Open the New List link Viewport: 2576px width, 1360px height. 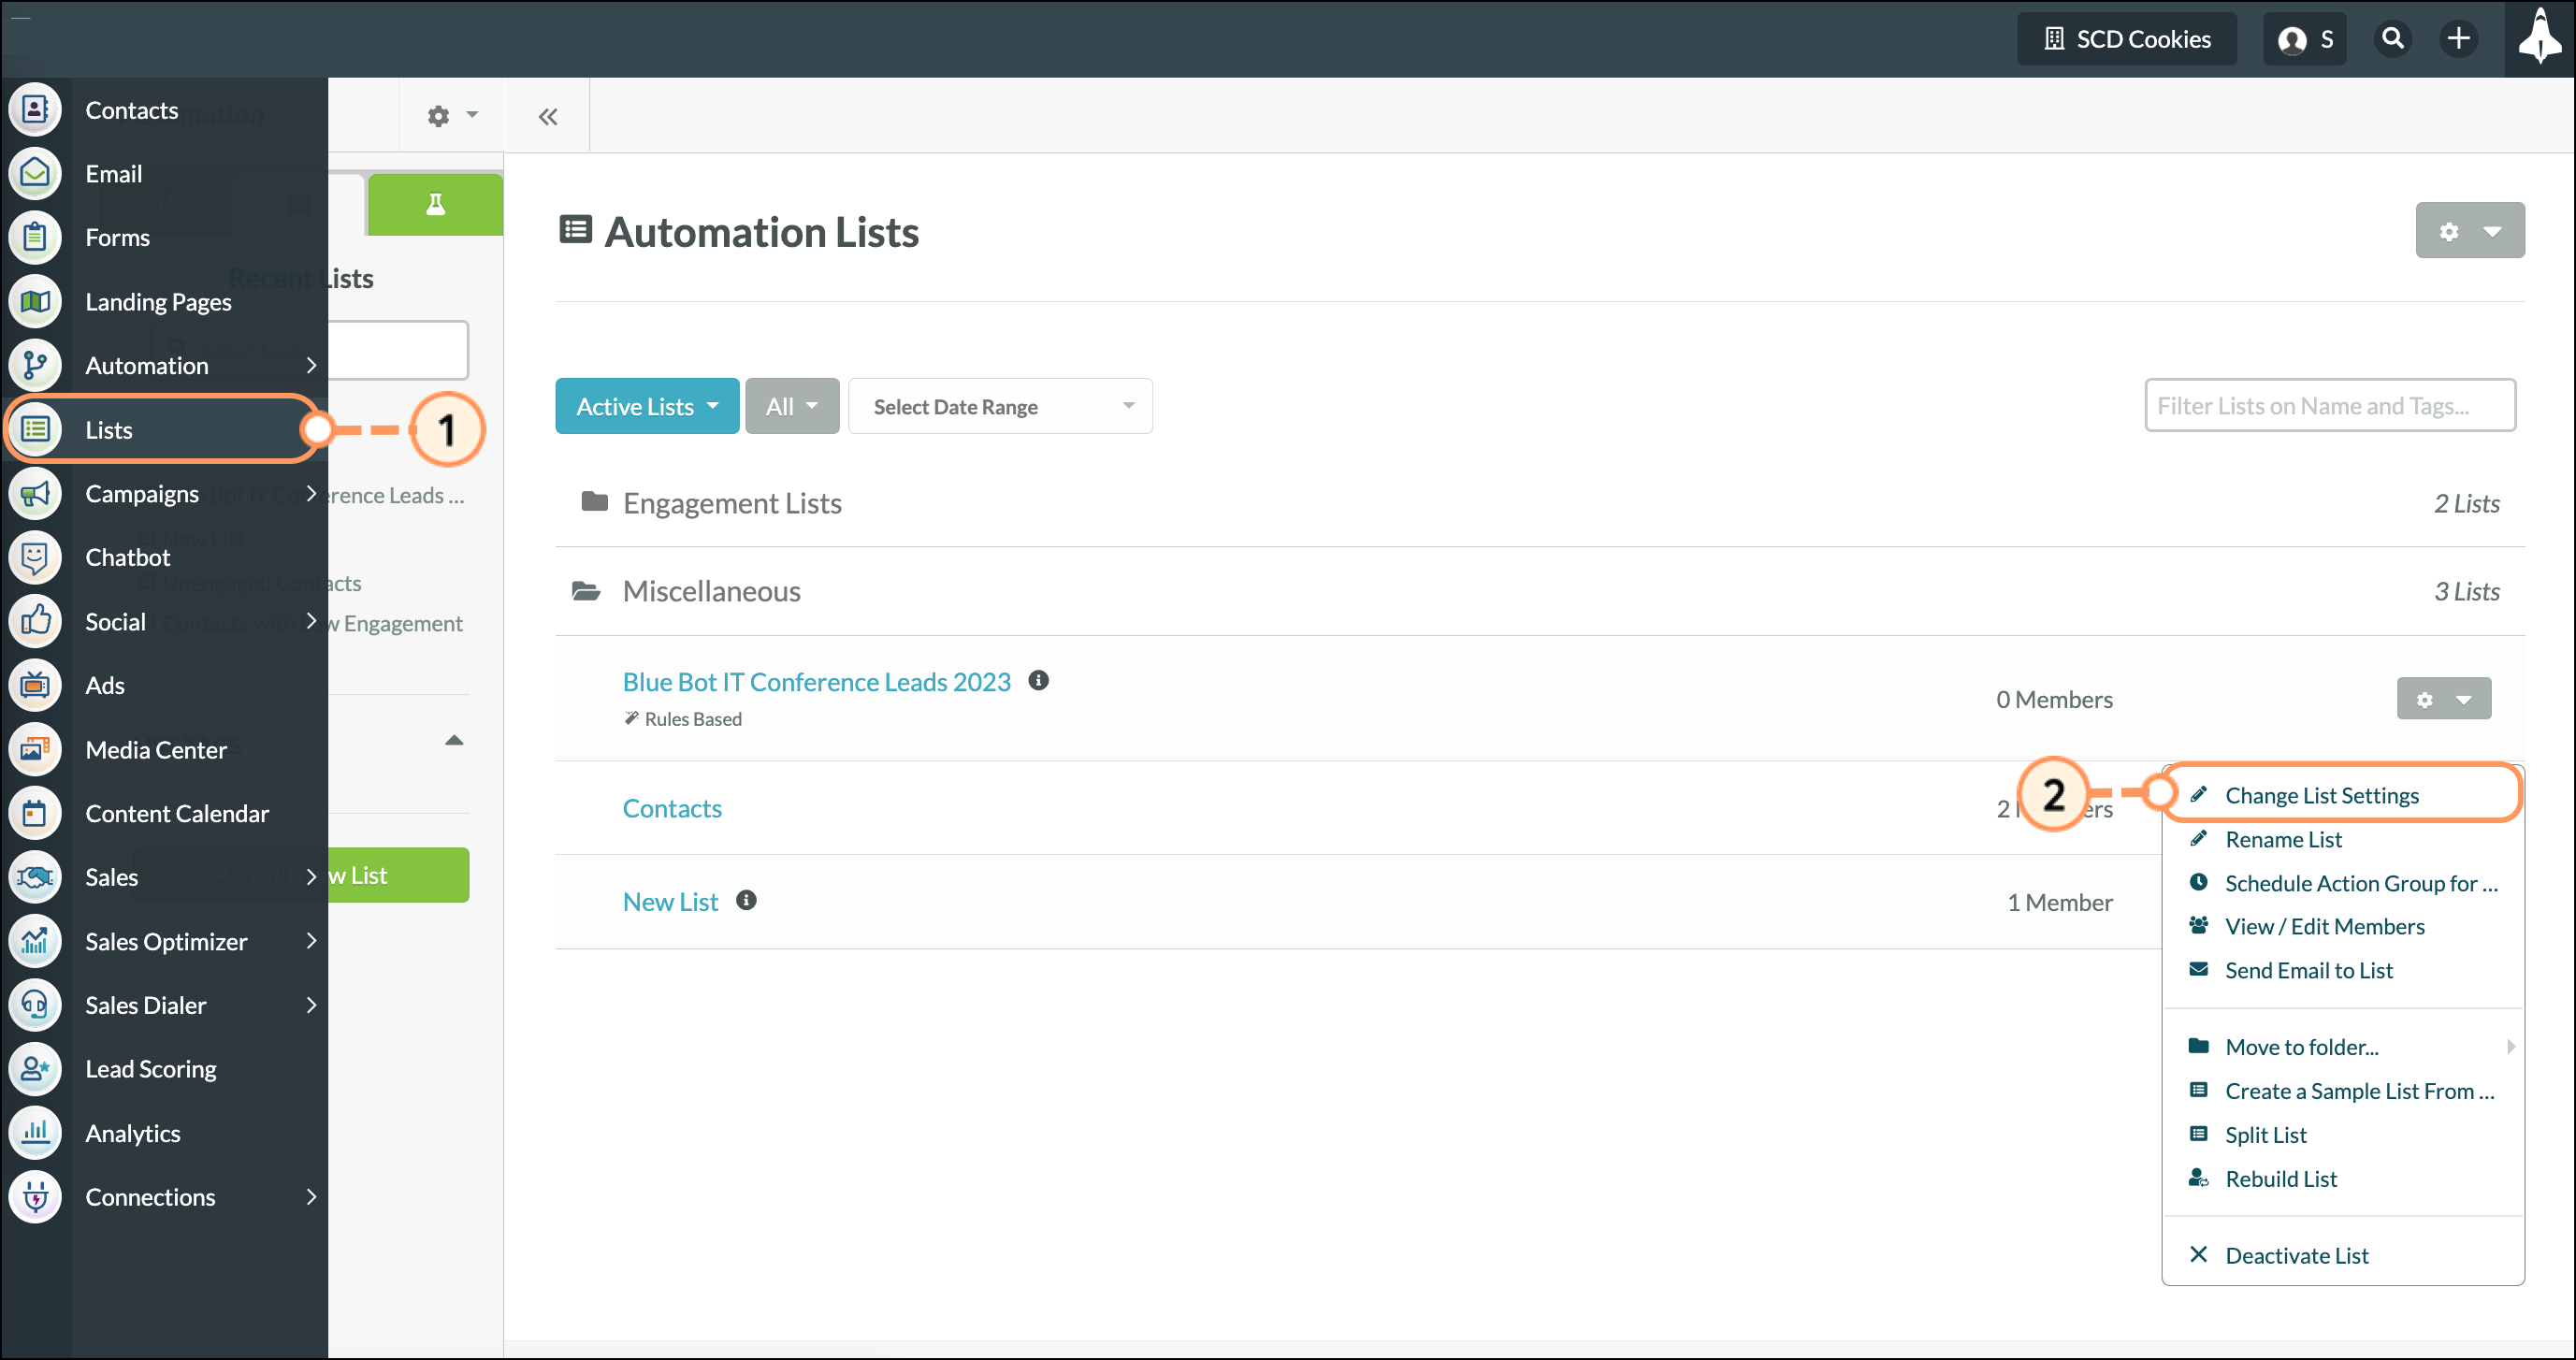pos(670,901)
